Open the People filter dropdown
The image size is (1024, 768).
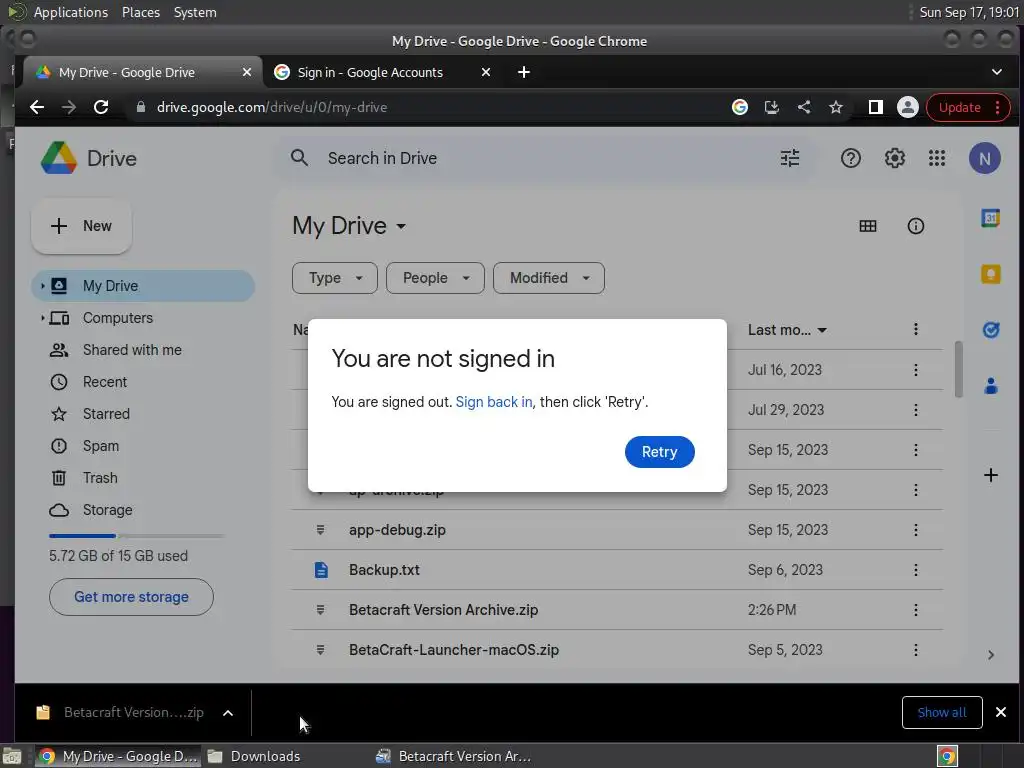pyautogui.click(x=435, y=278)
